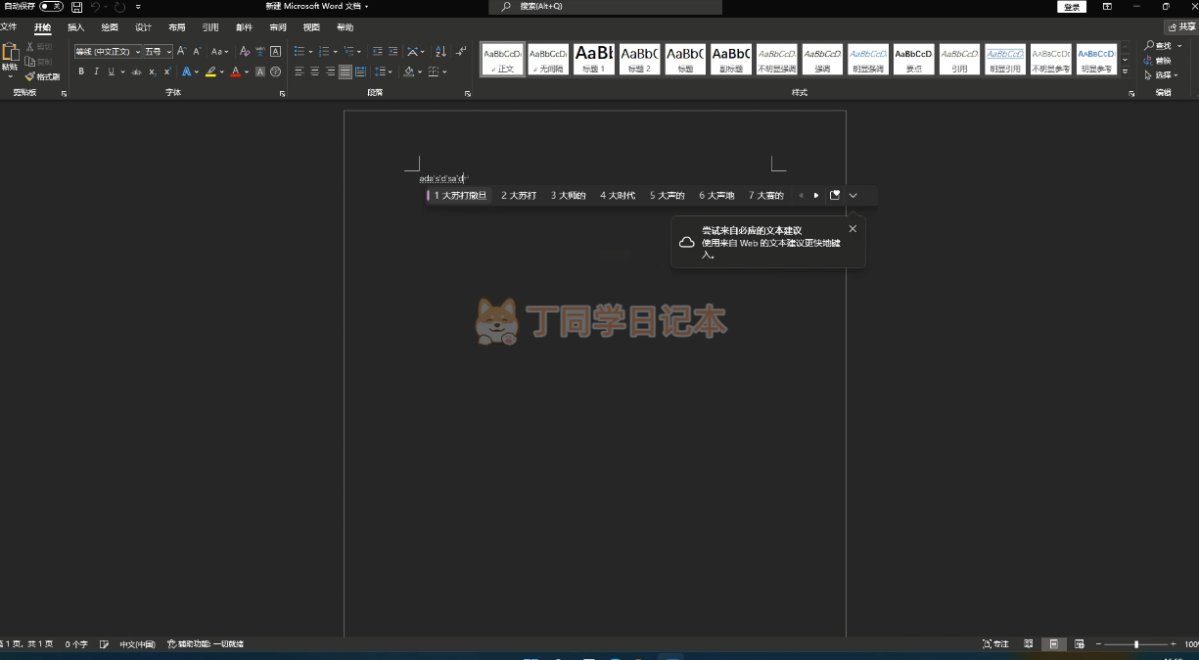Click the text highlight color pen icon
This screenshot has height=660, width=1199.
coord(211,72)
